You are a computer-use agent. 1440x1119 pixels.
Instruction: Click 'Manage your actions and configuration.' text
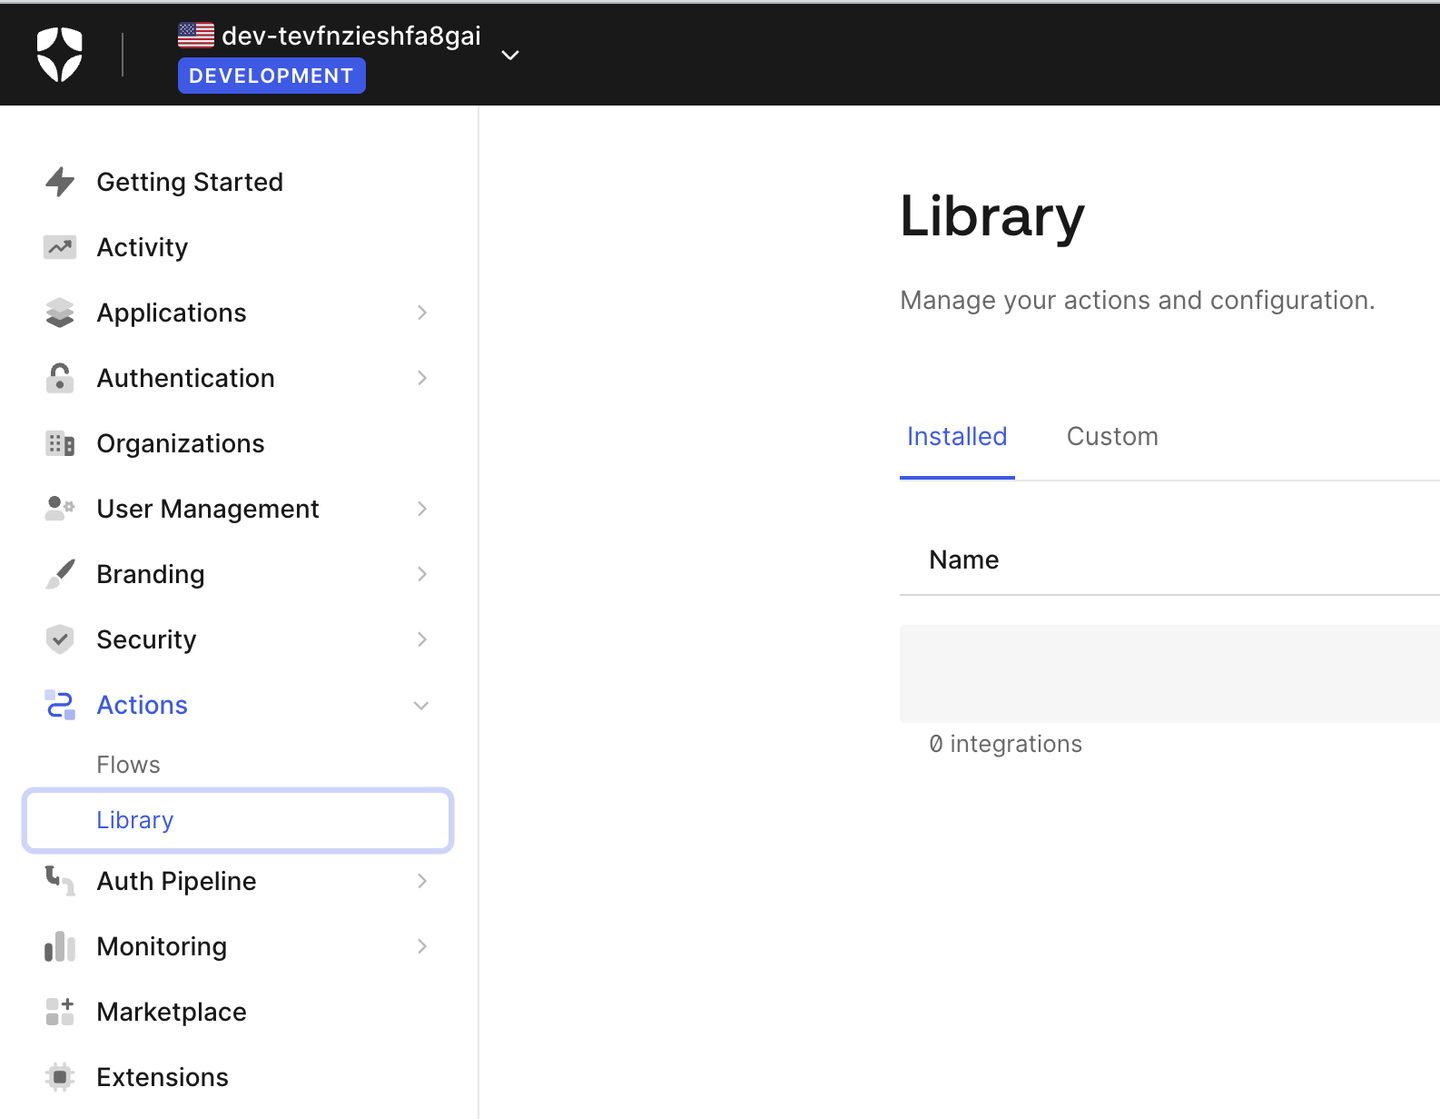[x=1137, y=300]
